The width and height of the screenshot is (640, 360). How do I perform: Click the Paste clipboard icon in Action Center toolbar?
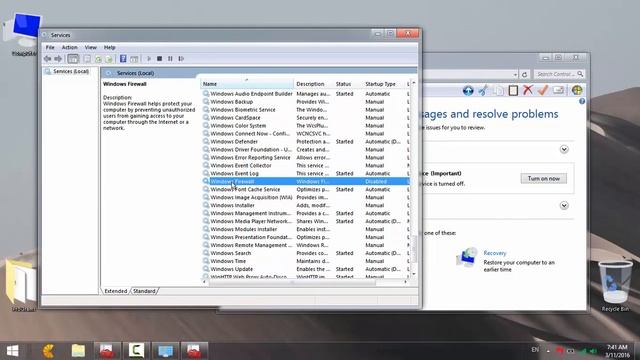(513, 90)
